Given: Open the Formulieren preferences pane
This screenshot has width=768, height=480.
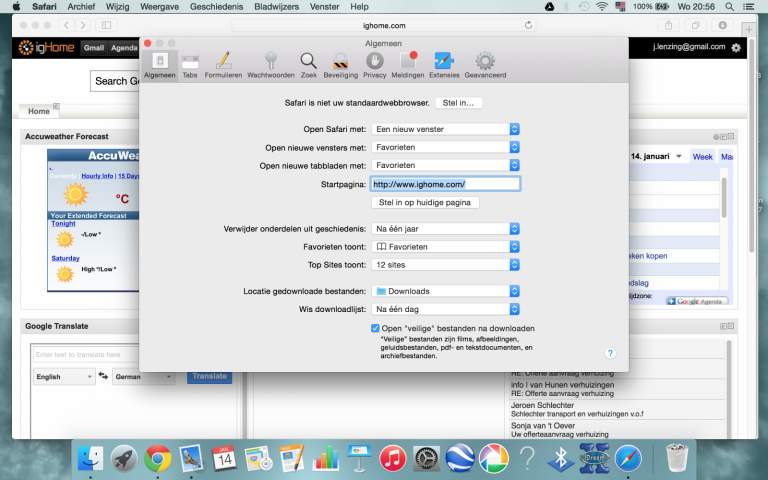Looking at the screenshot, I should click(x=223, y=65).
